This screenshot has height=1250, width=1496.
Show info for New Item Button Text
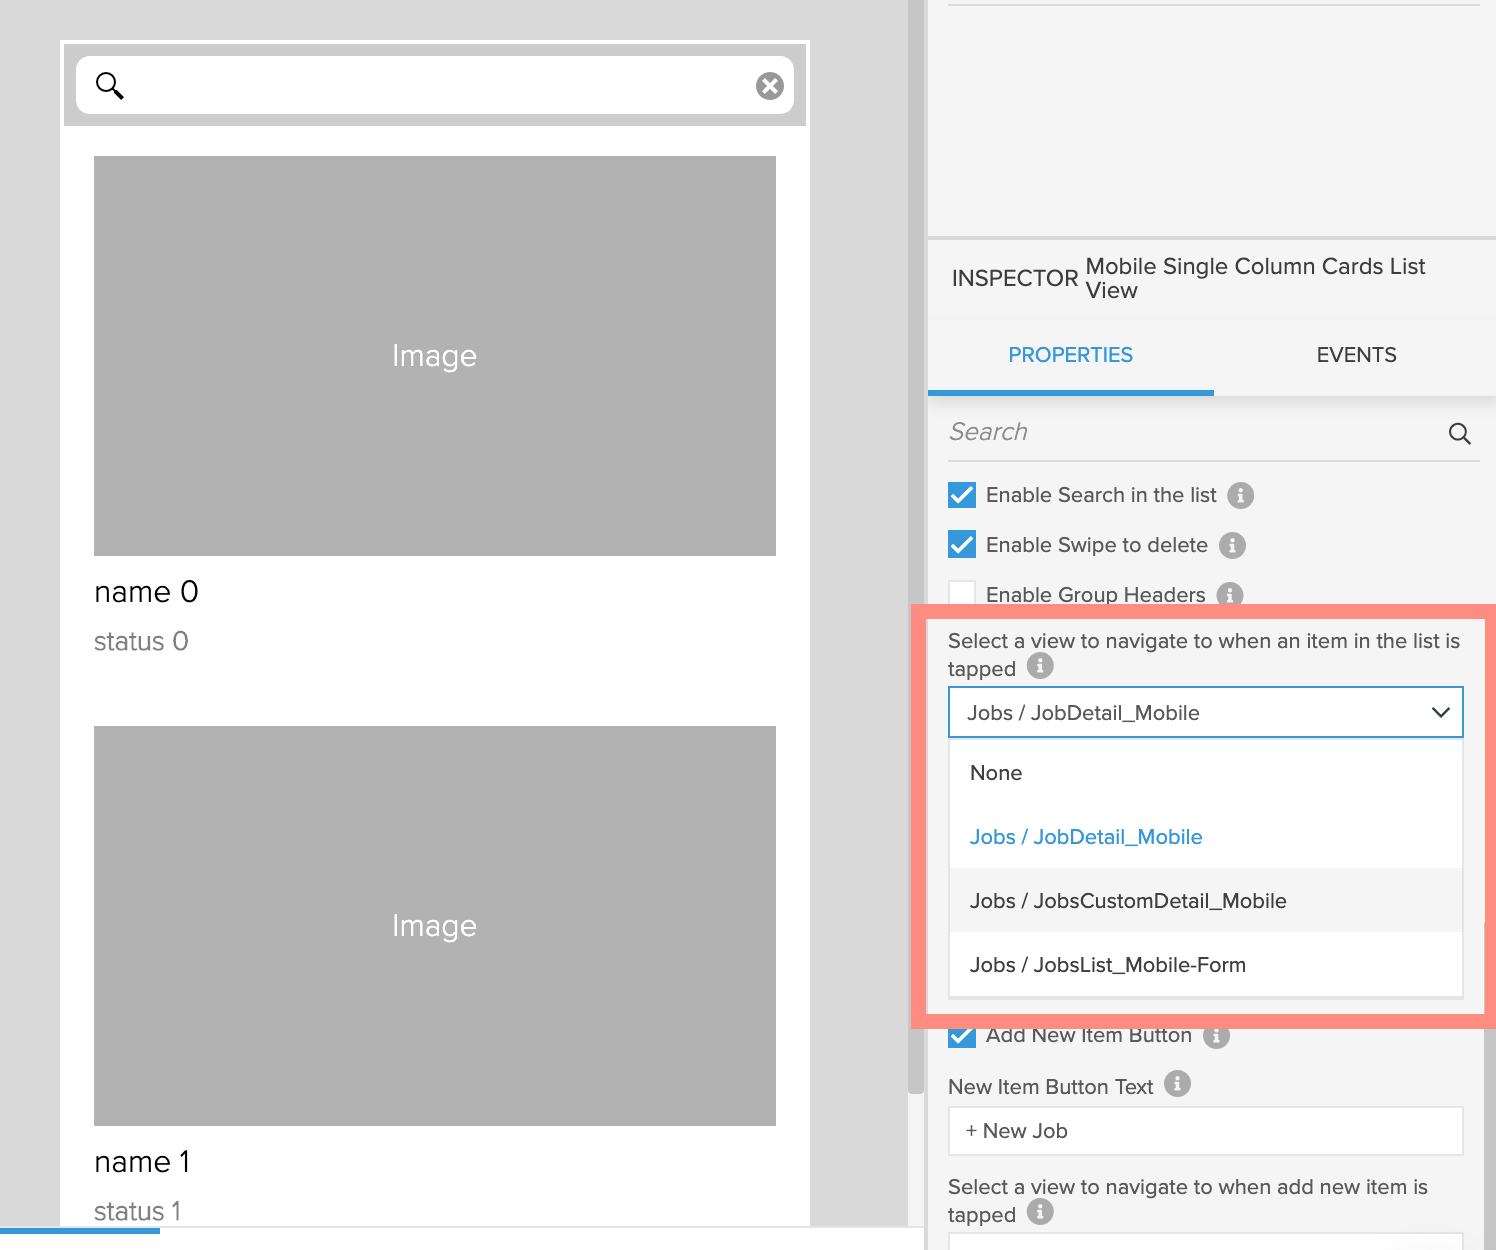[1177, 1084]
